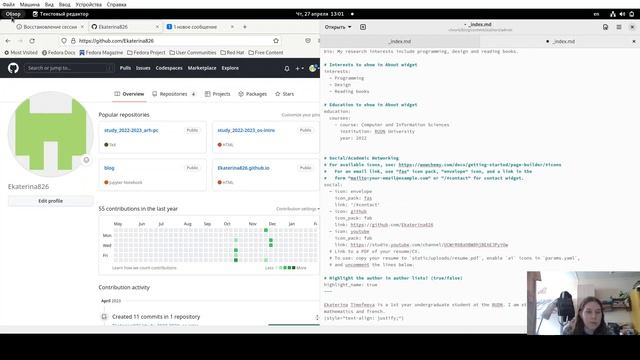Screen dimensions: 640x360
Task: Click Обзор activities button
Action: click(x=13, y=14)
